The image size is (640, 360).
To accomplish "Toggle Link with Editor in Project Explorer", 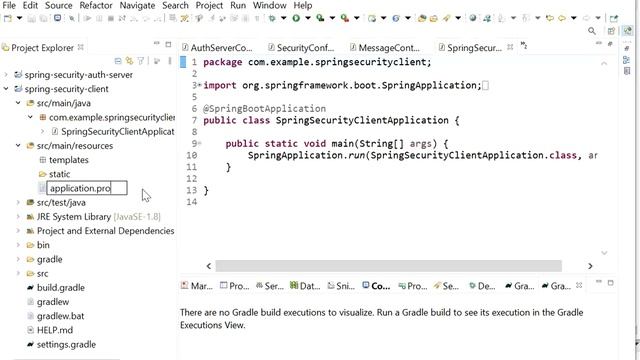I will tap(130, 61).
